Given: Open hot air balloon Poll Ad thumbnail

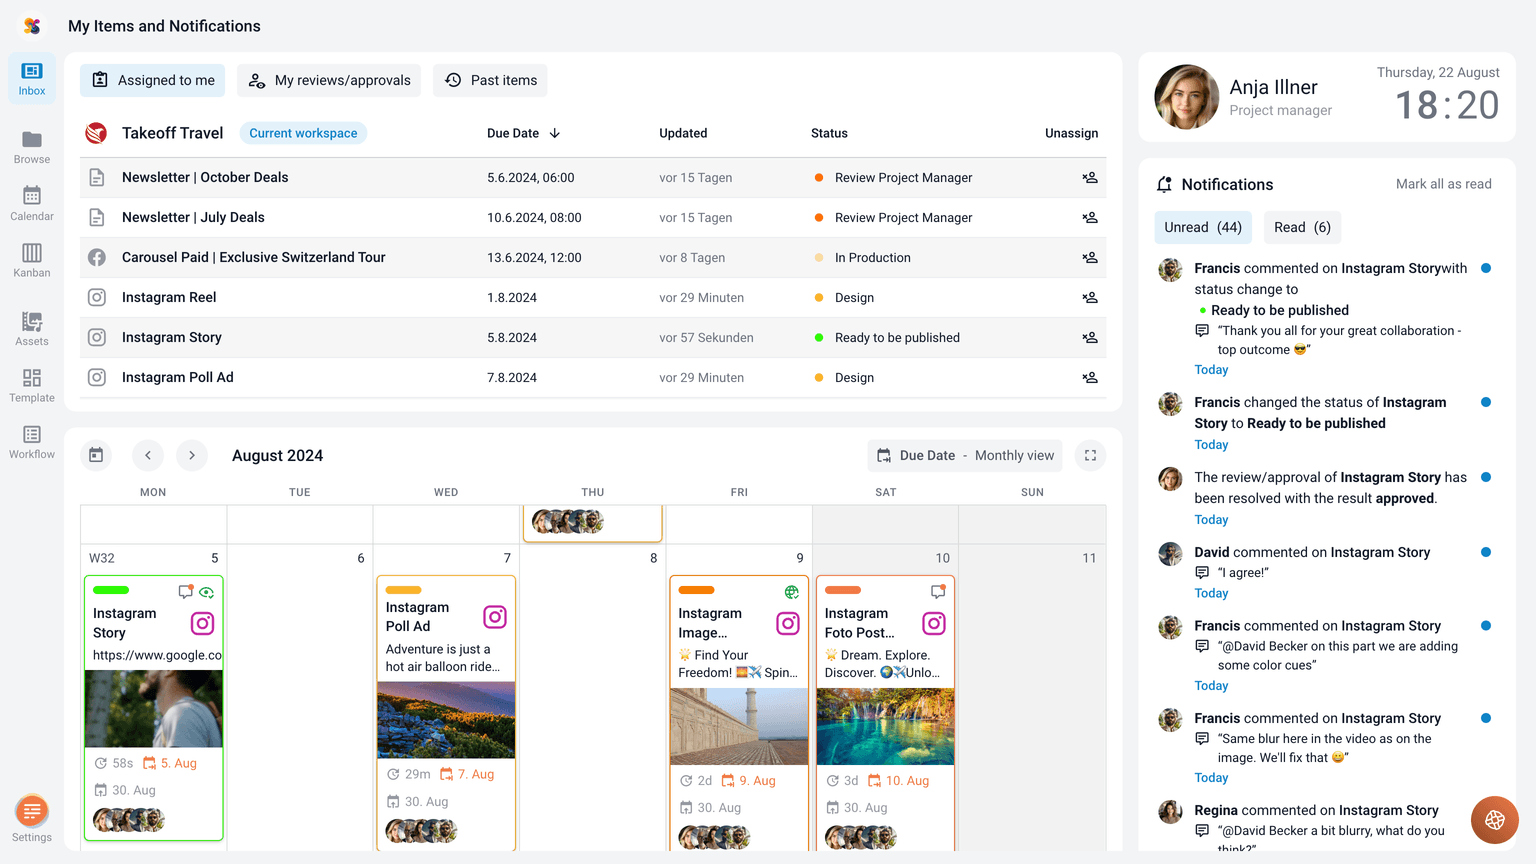Looking at the screenshot, I should (x=446, y=720).
